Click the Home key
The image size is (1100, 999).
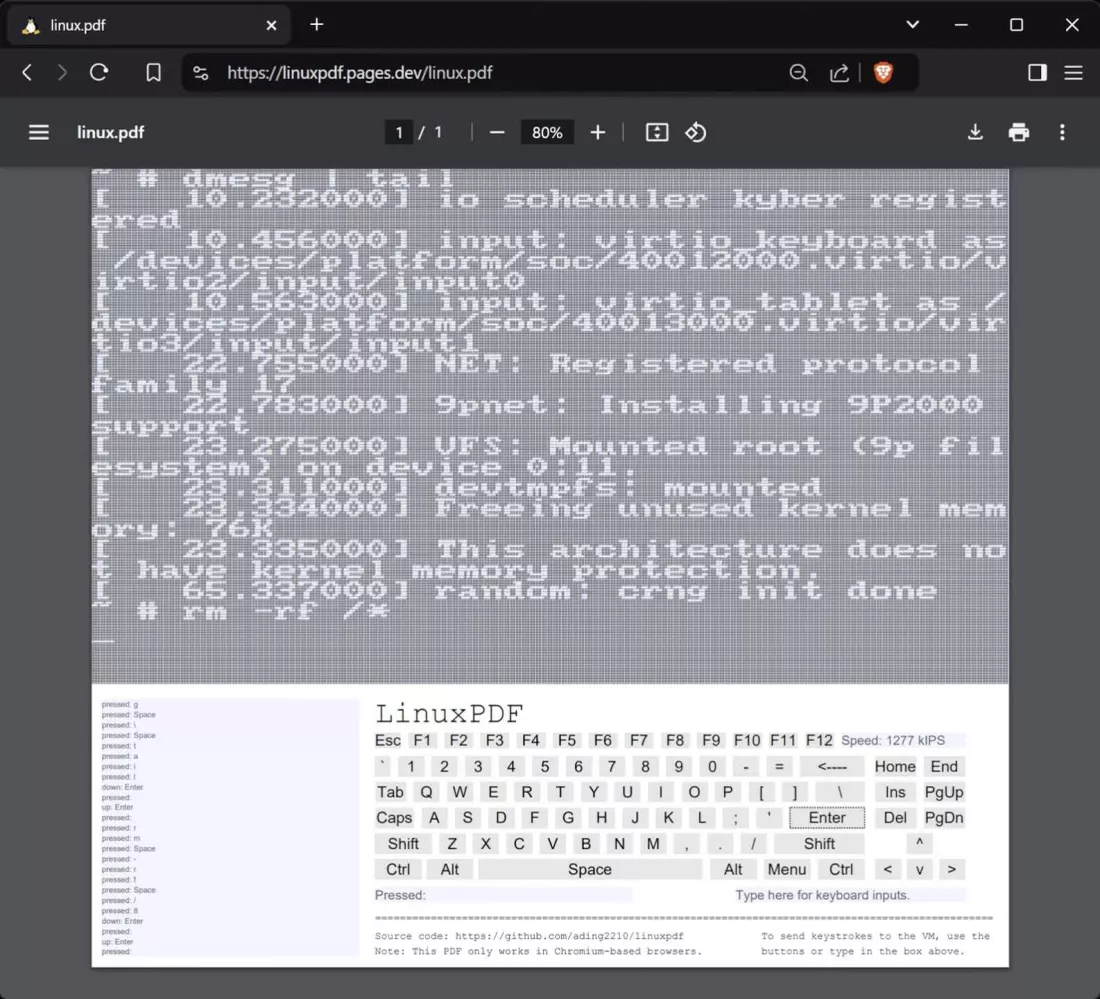coord(895,767)
